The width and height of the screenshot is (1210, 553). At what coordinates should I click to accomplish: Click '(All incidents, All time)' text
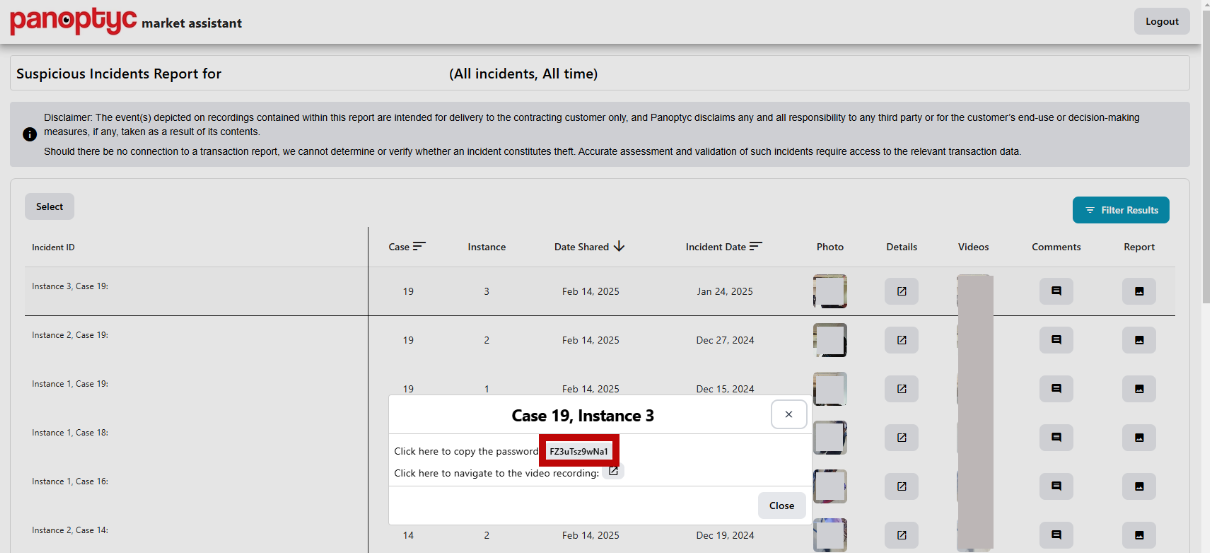524,74
